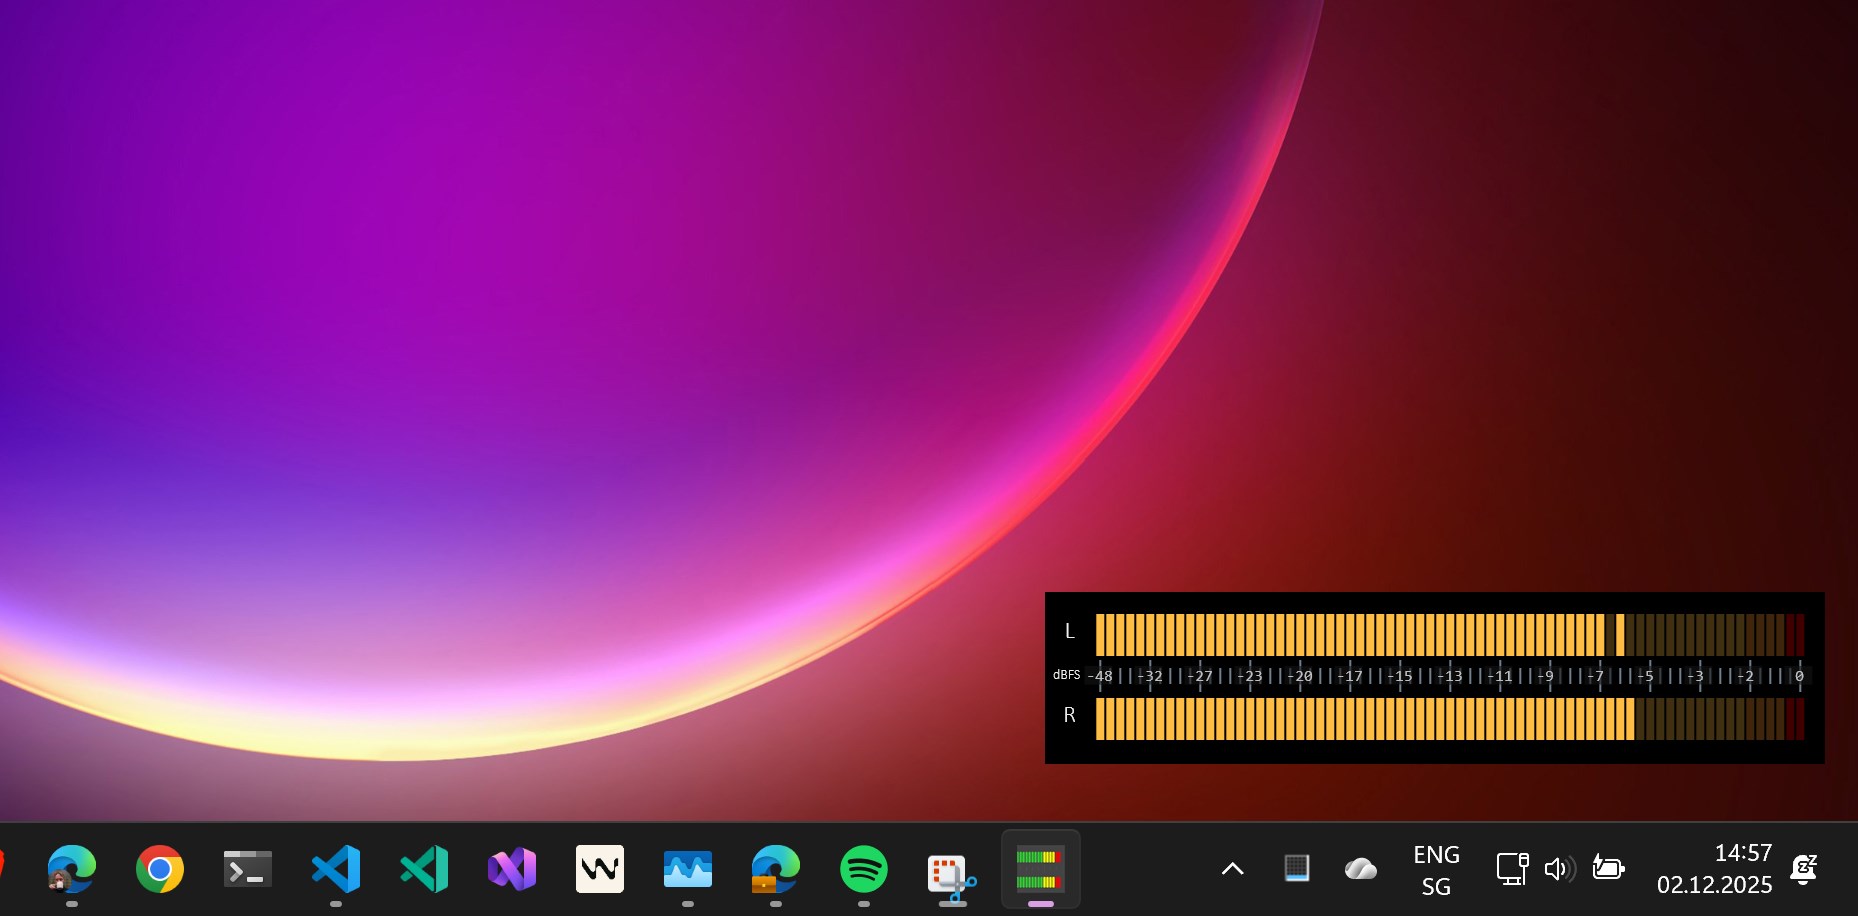
Task: Select the running VU meter app
Action: pos(1039,868)
